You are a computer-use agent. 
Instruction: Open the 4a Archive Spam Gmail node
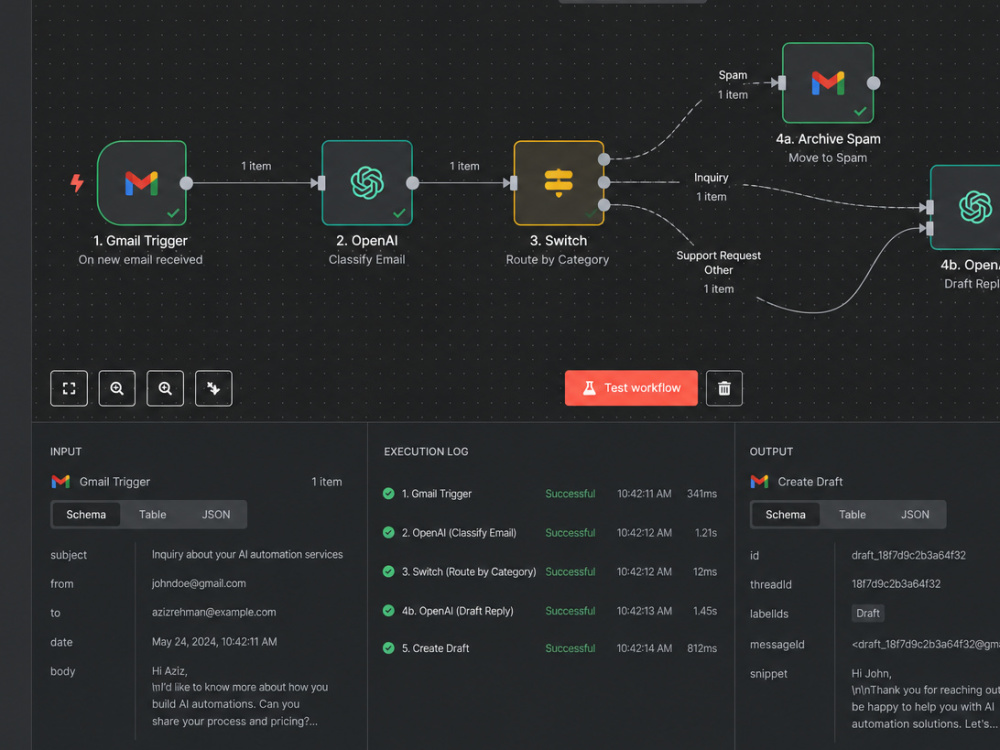click(x=828, y=83)
